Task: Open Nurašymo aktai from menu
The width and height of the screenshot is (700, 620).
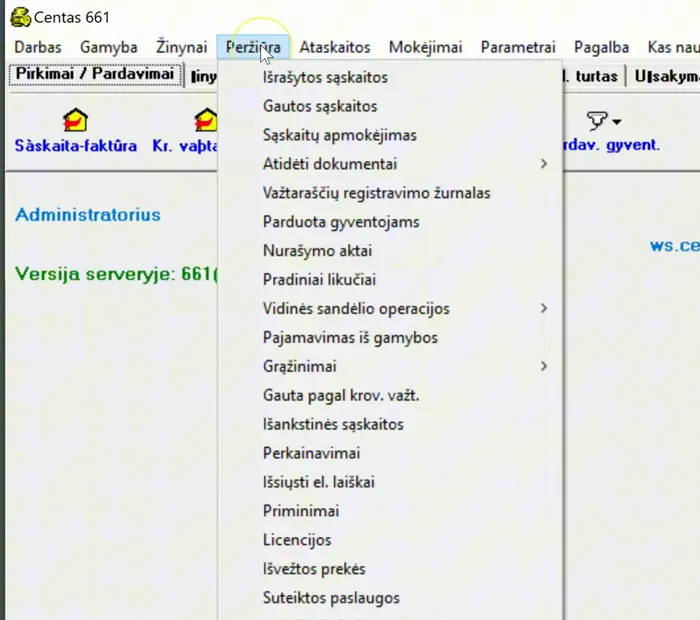Action: [x=390, y=250]
